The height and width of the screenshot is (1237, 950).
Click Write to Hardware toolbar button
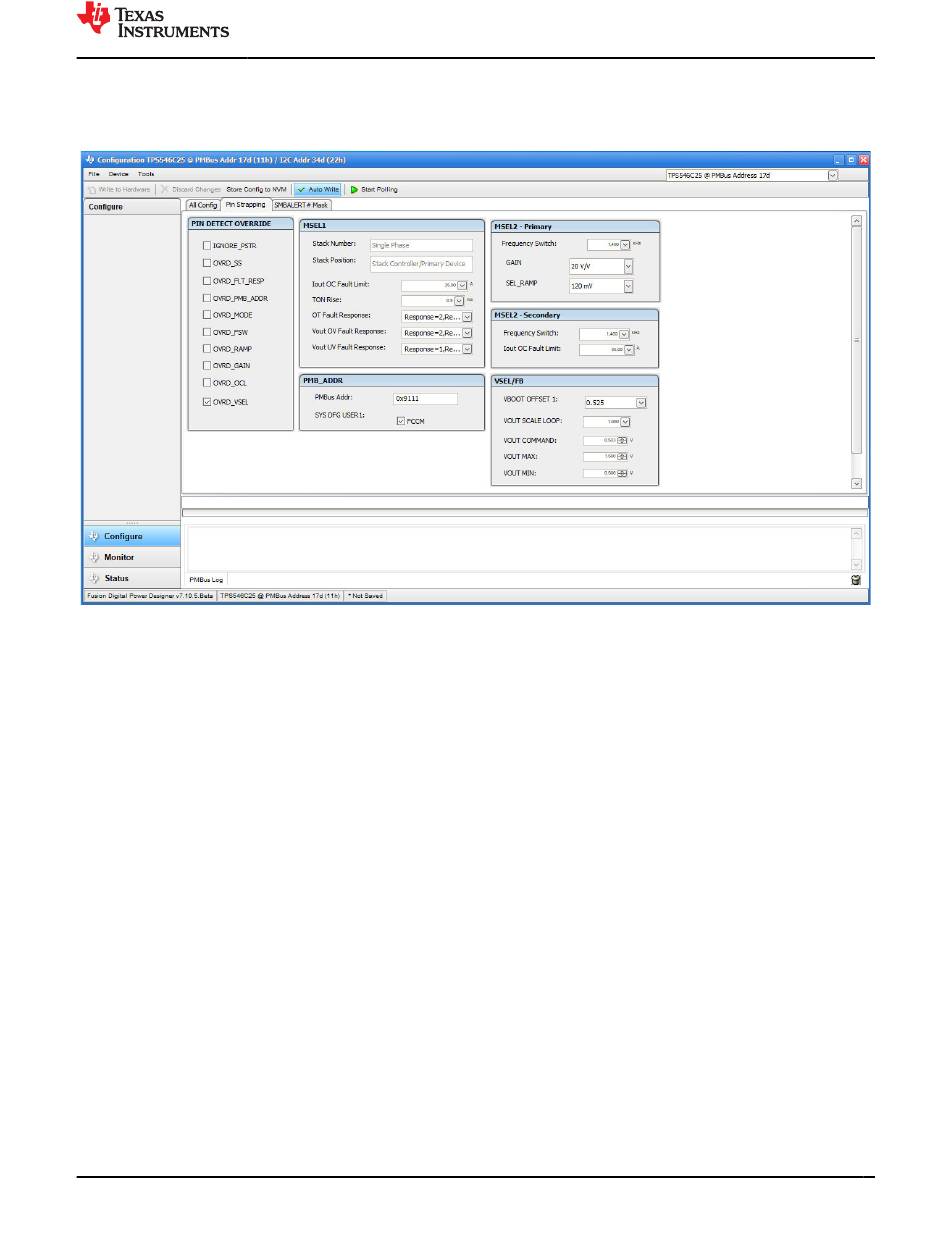coord(119,189)
